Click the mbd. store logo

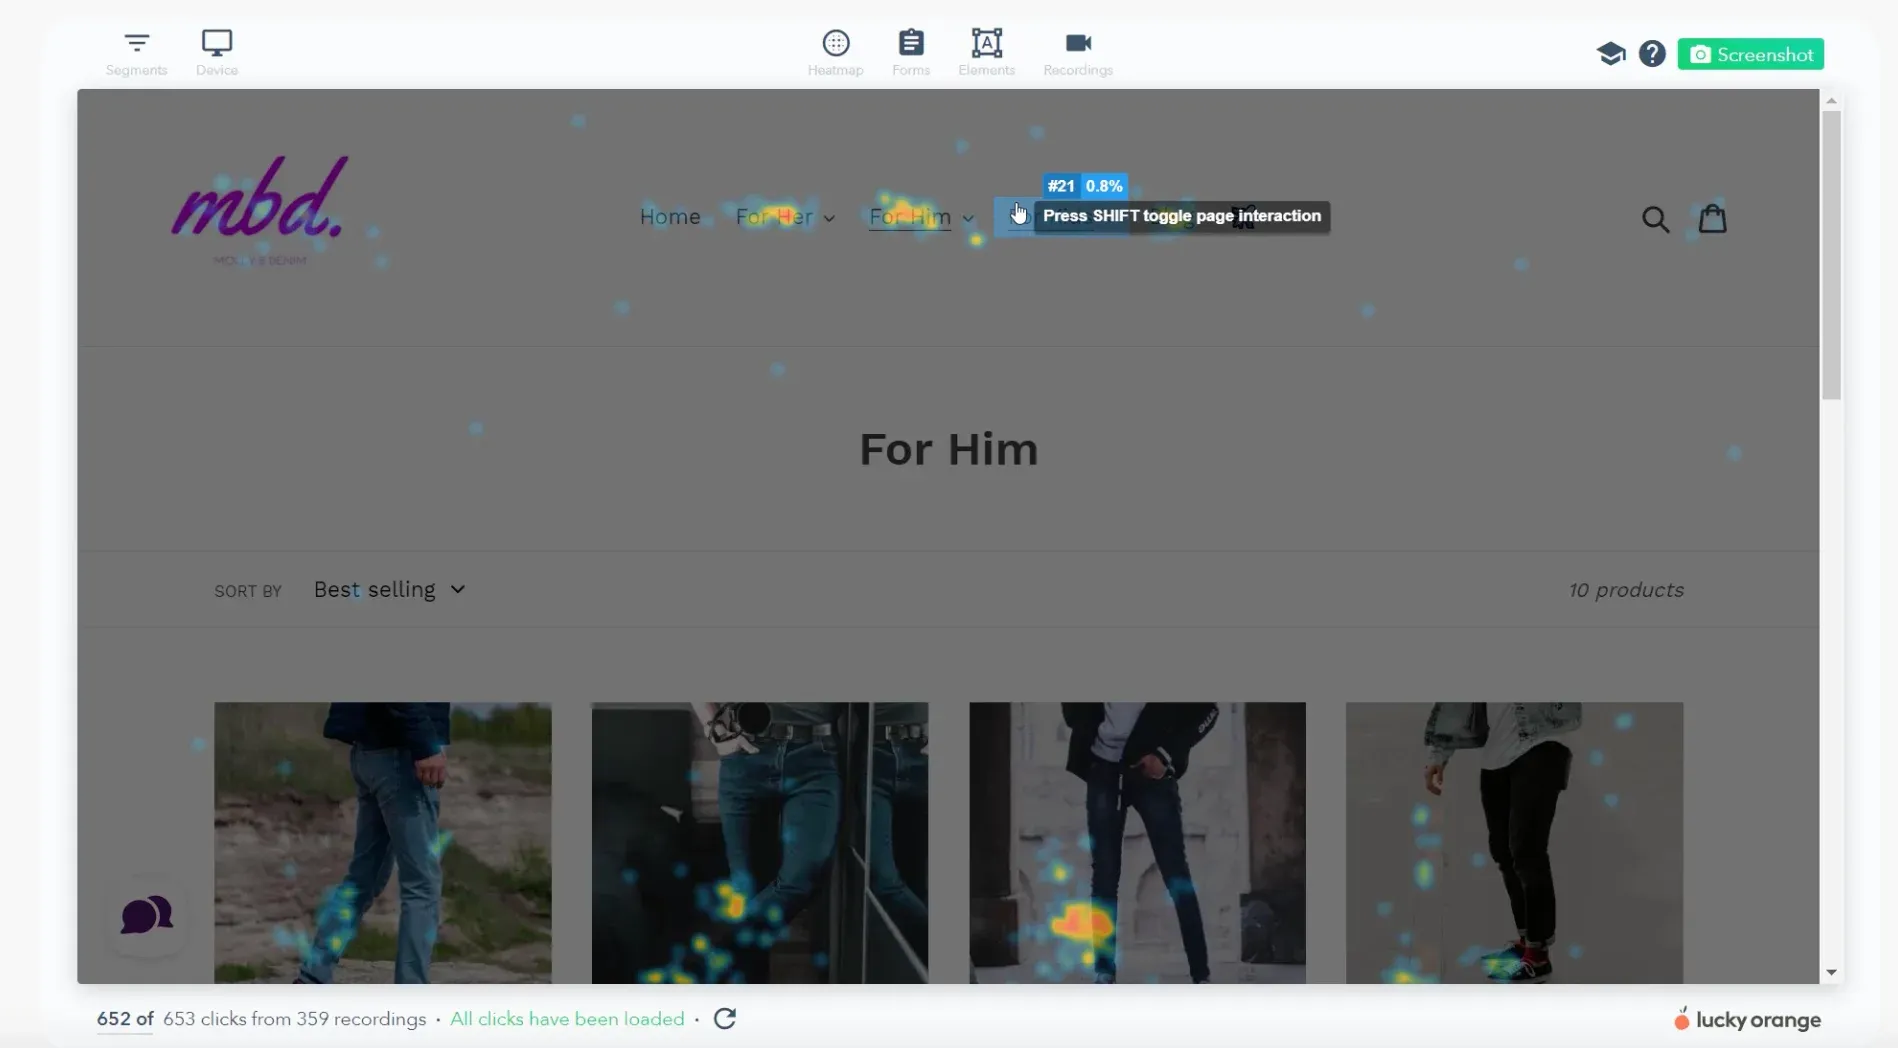260,207
